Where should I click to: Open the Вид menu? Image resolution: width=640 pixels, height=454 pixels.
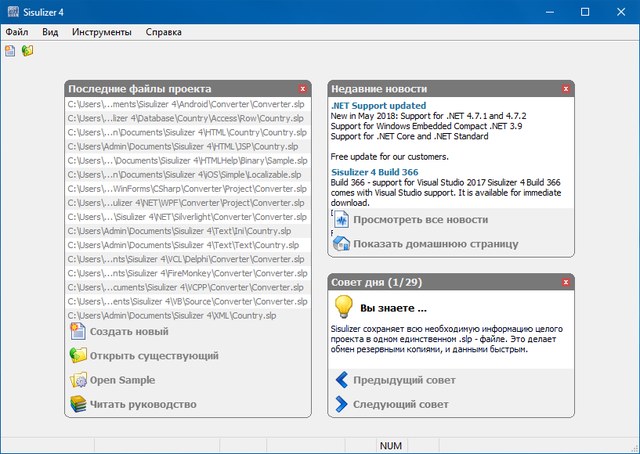click(x=50, y=32)
